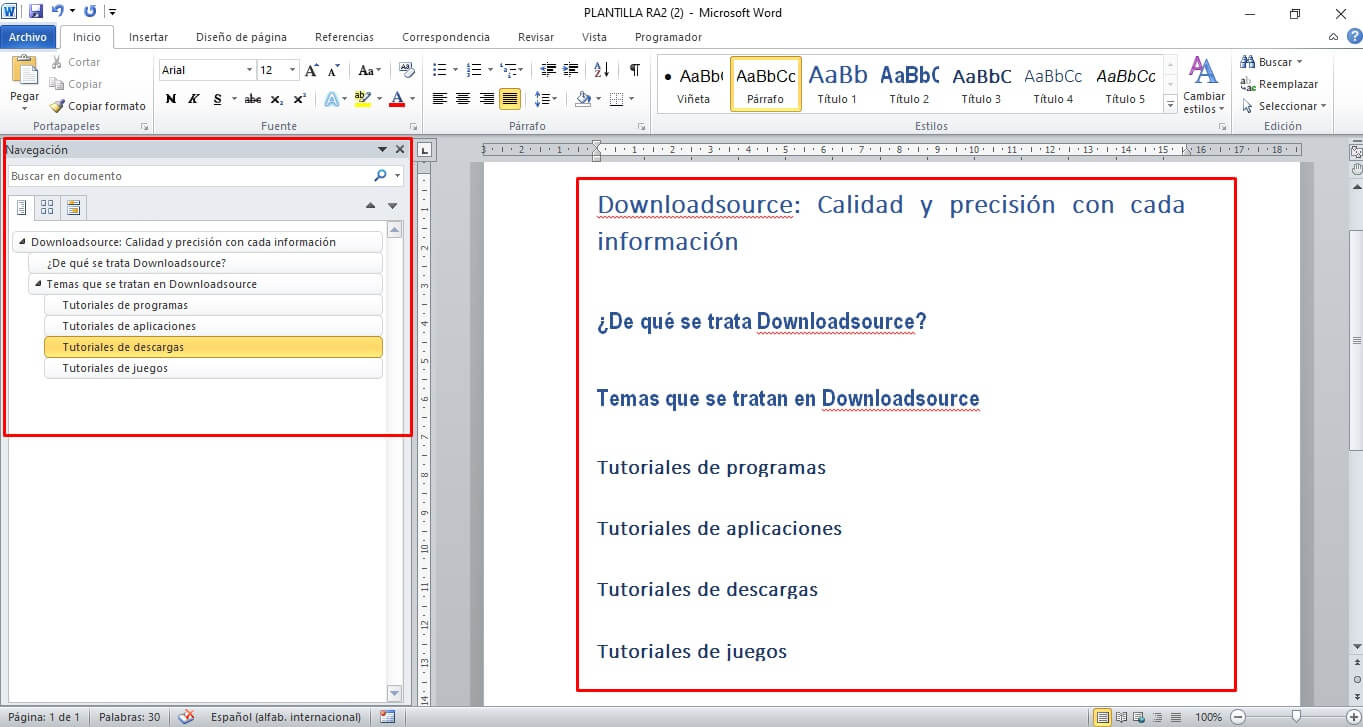Click the decrease indent icon
Screen dimensions: 1363x727
coord(548,70)
